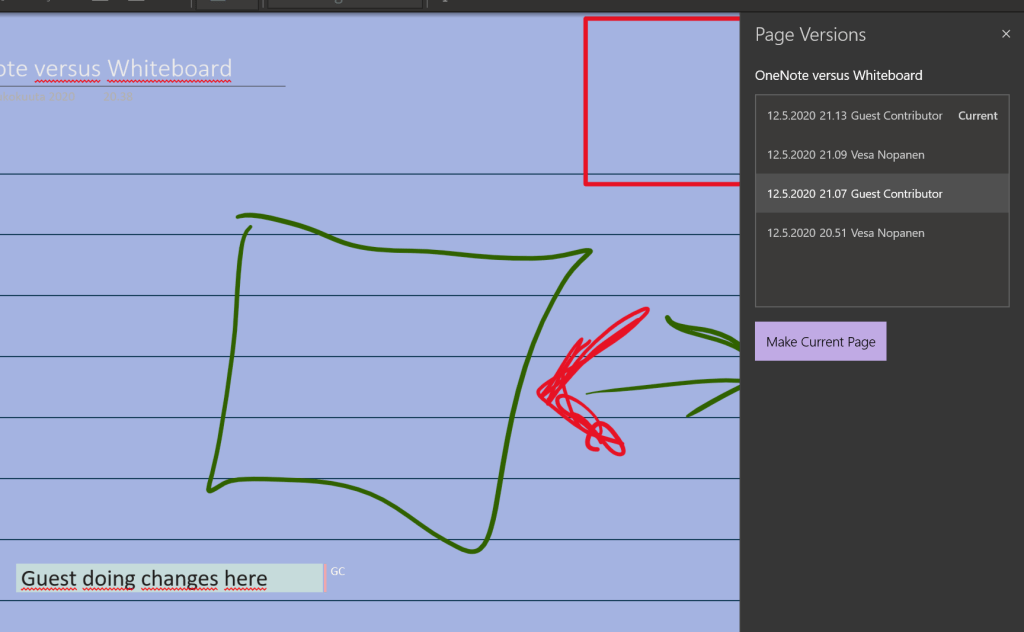Select version 21.13 by Guest Contributor
This screenshot has height=632, width=1024.
pos(855,116)
